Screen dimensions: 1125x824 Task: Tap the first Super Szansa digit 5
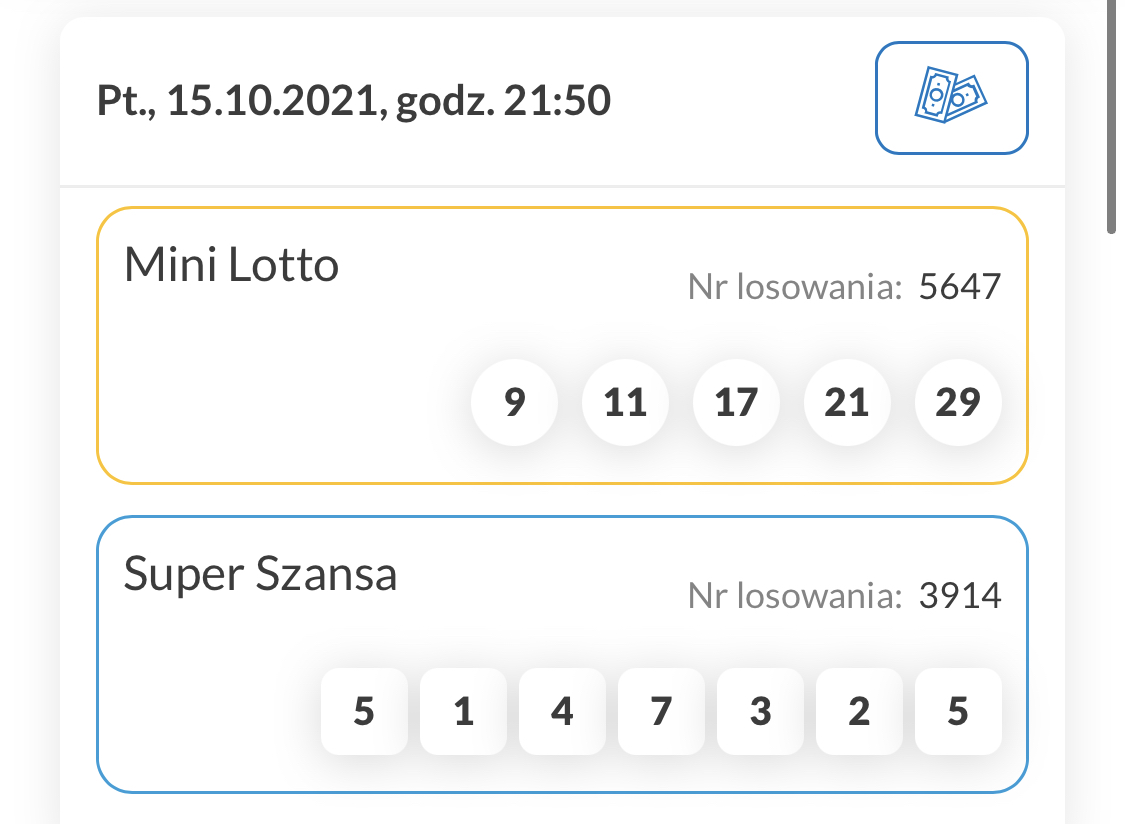pyautogui.click(x=364, y=712)
